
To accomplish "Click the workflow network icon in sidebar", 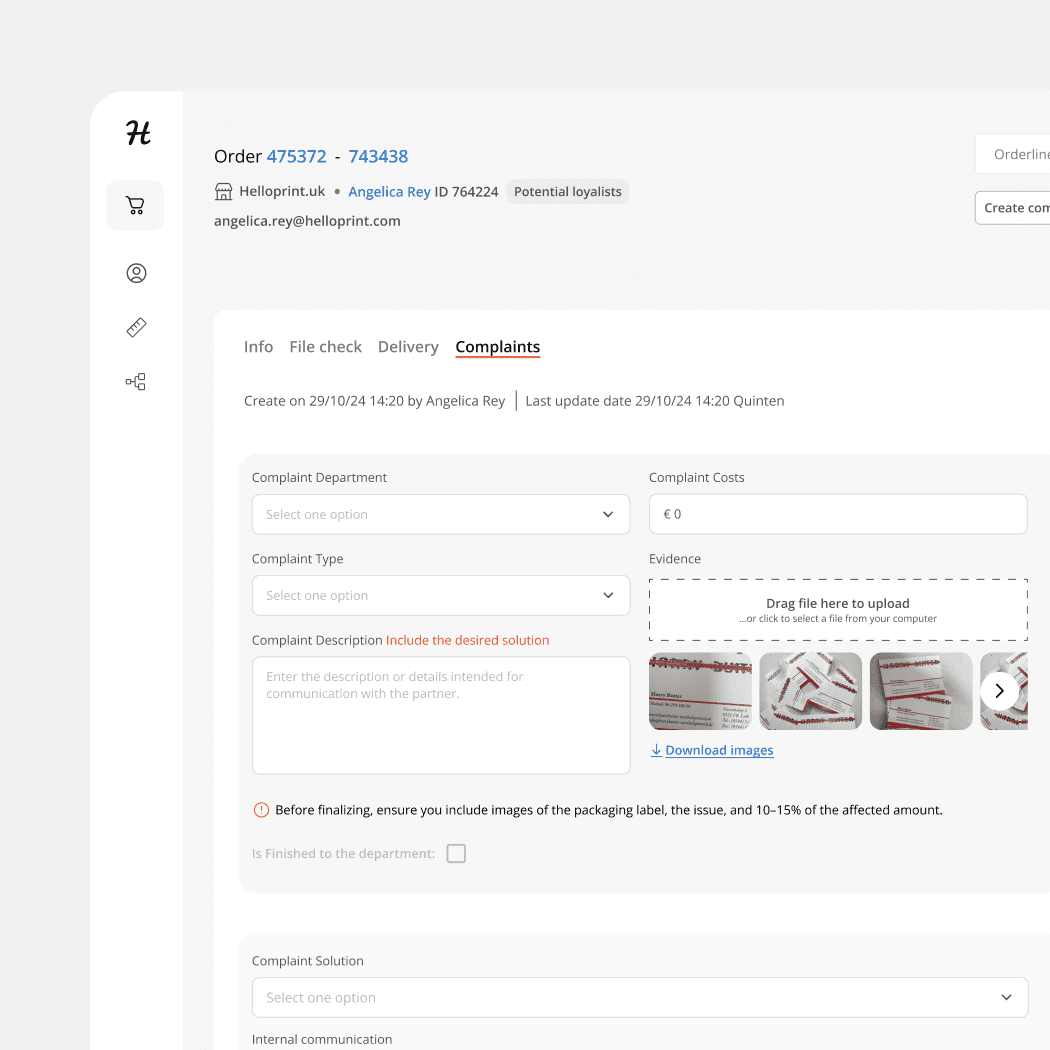I will (x=136, y=381).
